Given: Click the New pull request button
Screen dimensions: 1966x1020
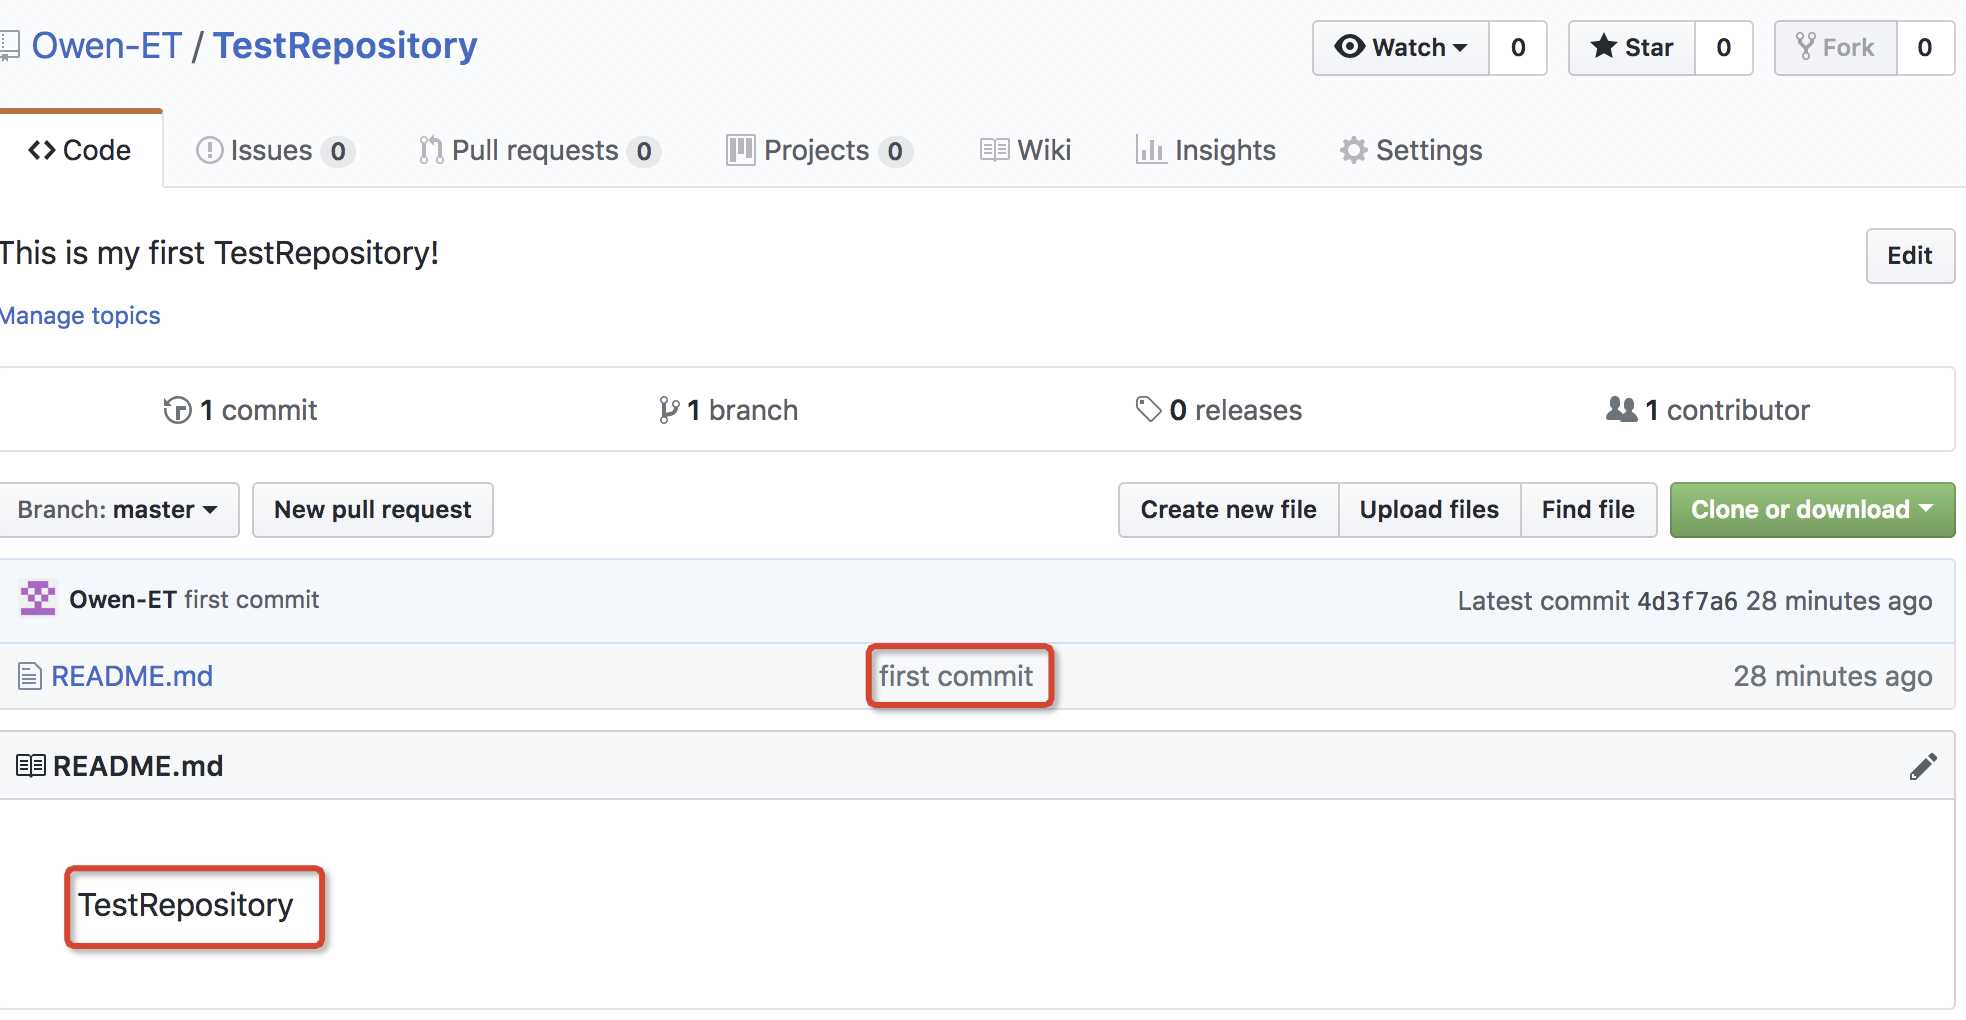Looking at the screenshot, I should pos(373,510).
